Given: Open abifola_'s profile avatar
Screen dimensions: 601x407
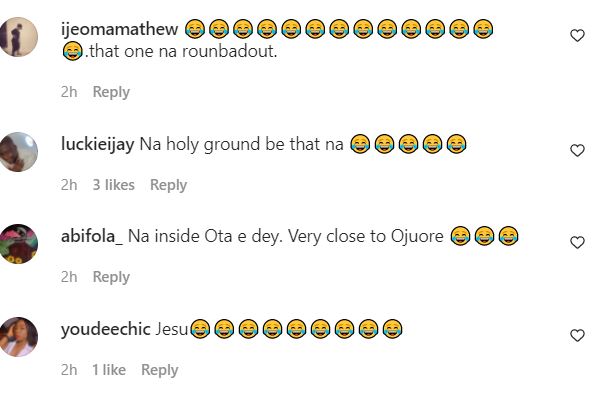Looking at the screenshot, I should click(19, 244).
